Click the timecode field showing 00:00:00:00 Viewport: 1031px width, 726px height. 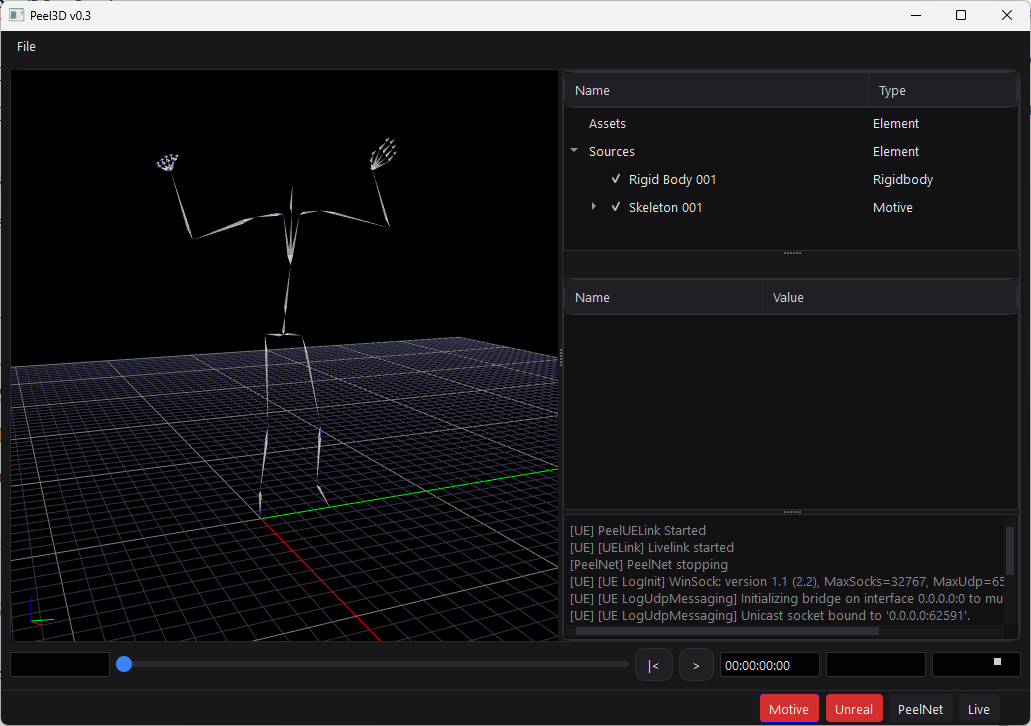769,665
